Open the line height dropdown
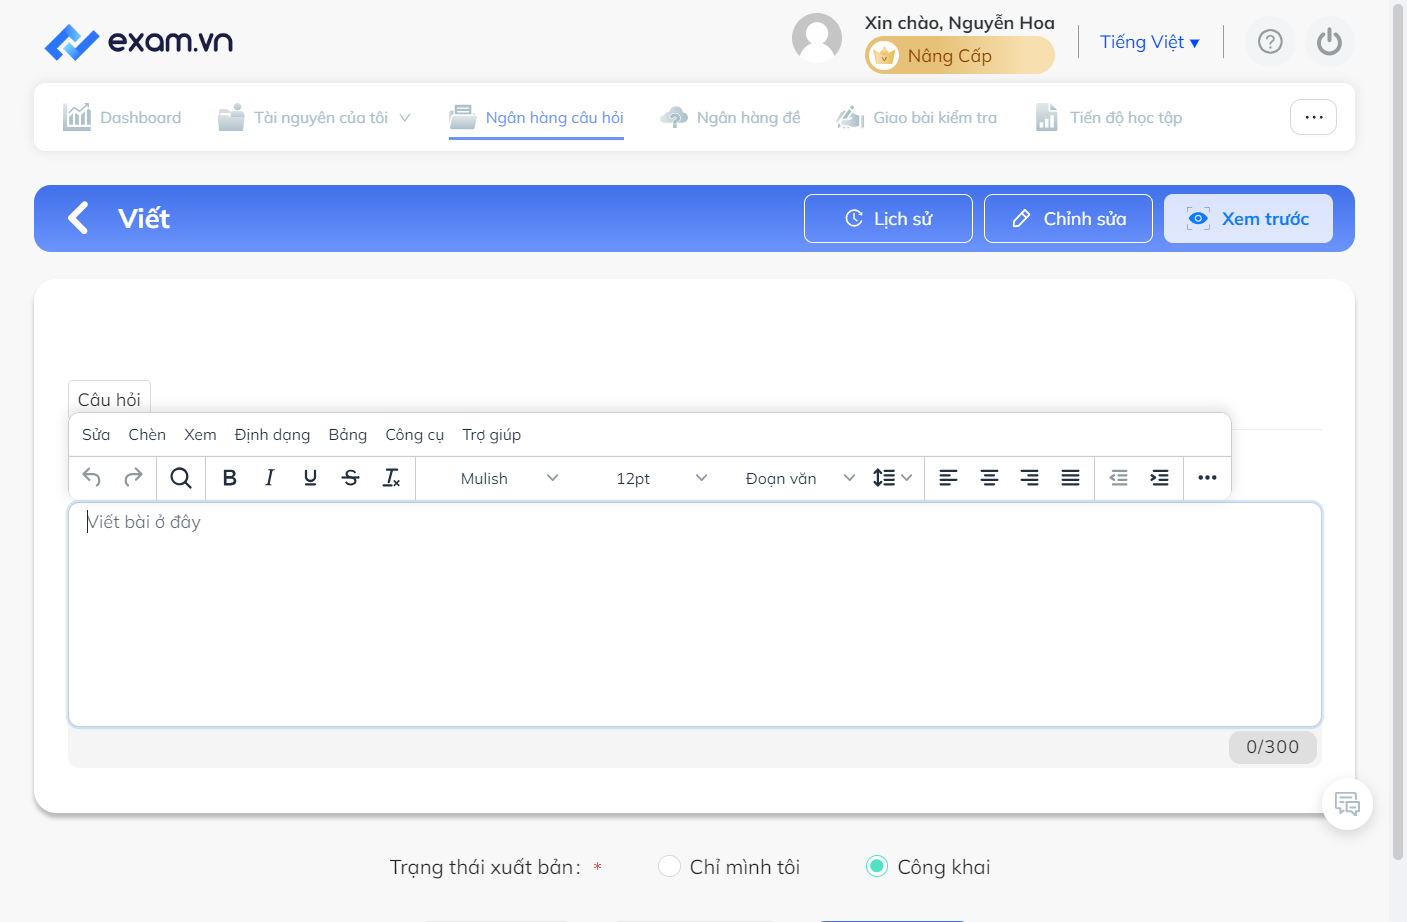 (892, 478)
